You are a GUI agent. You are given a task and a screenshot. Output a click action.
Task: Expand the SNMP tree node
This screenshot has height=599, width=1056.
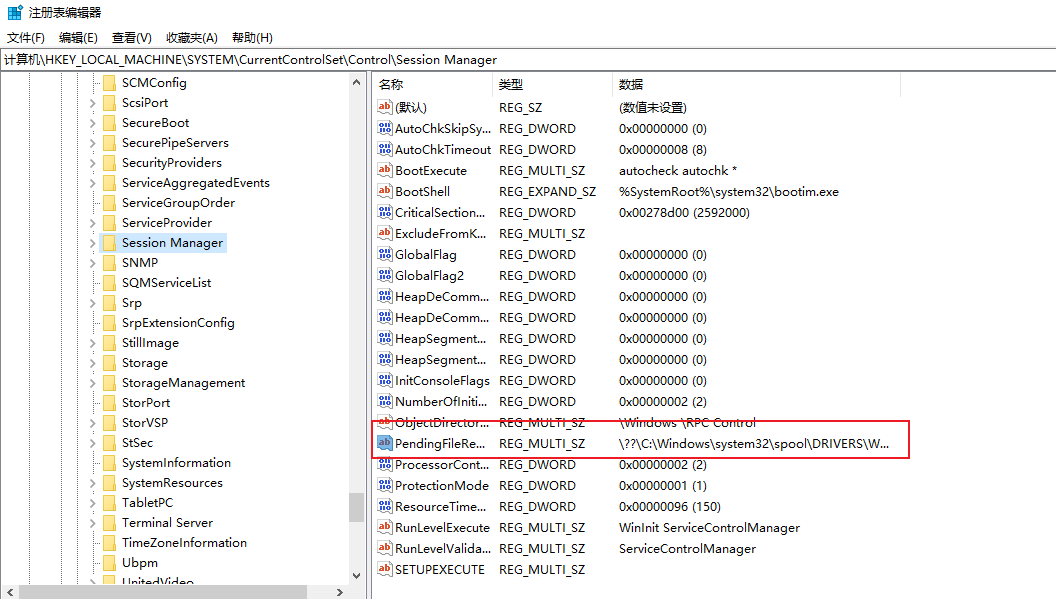93,263
